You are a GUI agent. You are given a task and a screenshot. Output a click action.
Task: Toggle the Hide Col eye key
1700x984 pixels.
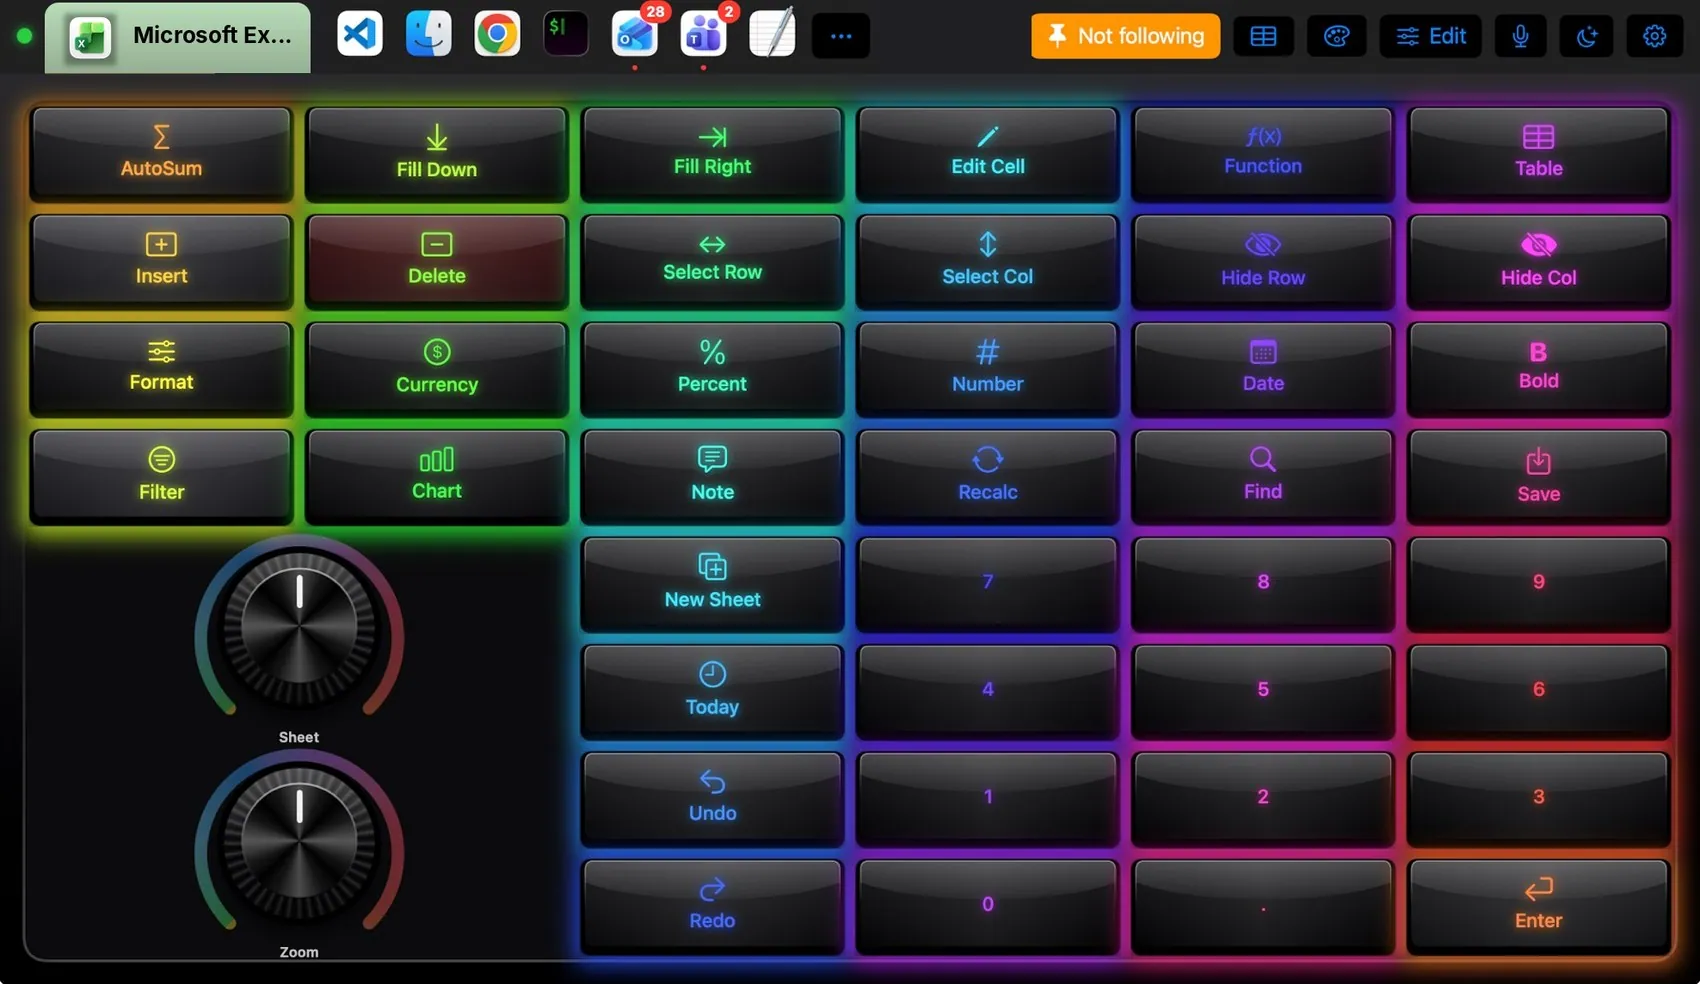[x=1538, y=261]
